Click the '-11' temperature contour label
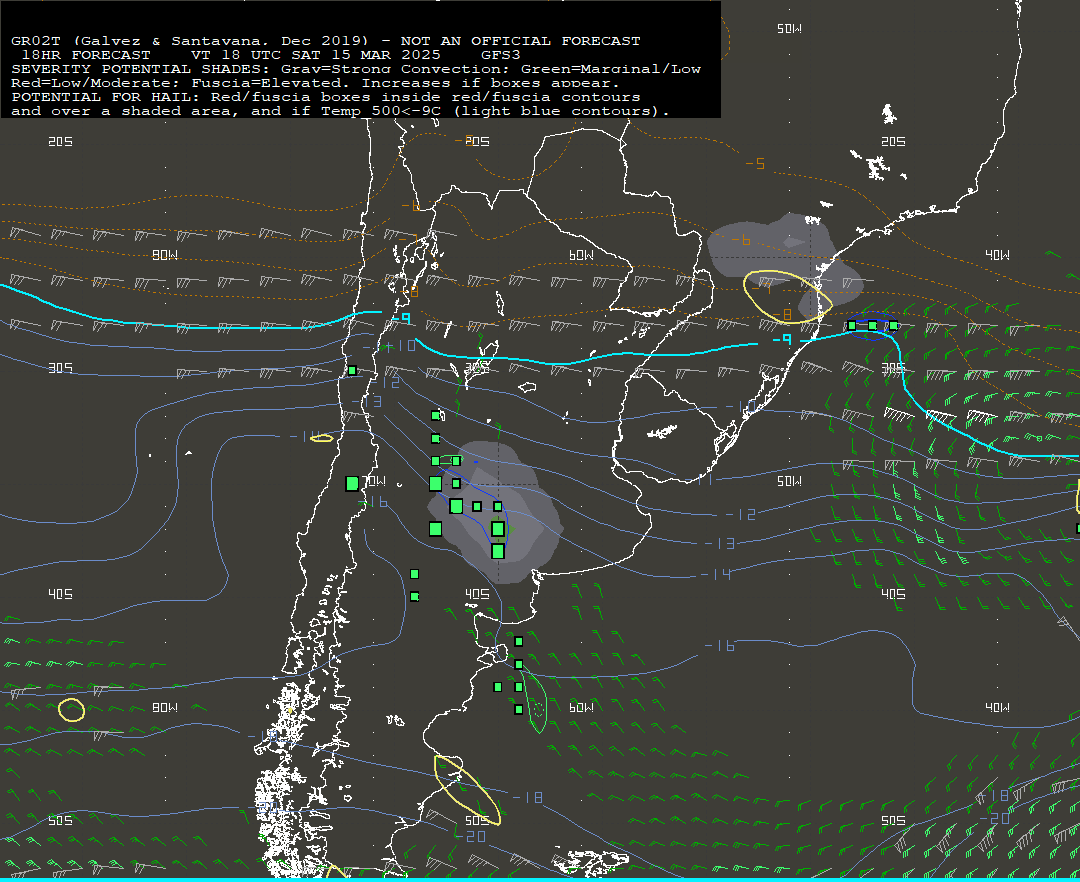This screenshot has width=1080, height=882. point(703,479)
